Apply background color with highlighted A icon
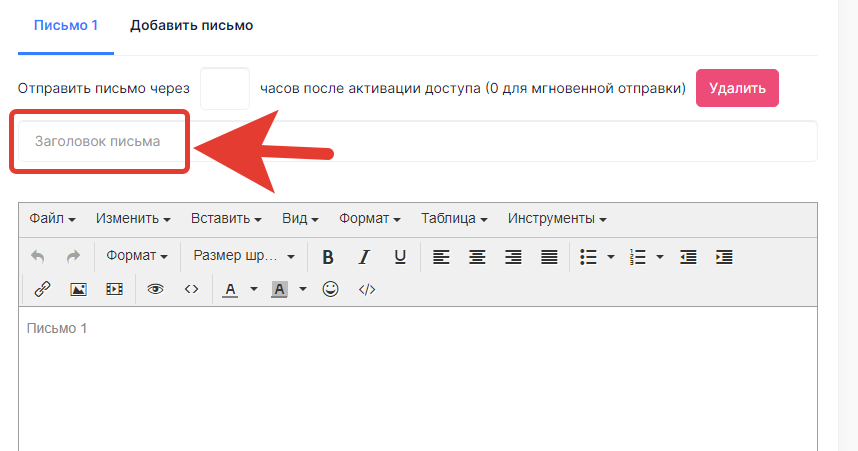This screenshot has width=858, height=451. [279, 289]
